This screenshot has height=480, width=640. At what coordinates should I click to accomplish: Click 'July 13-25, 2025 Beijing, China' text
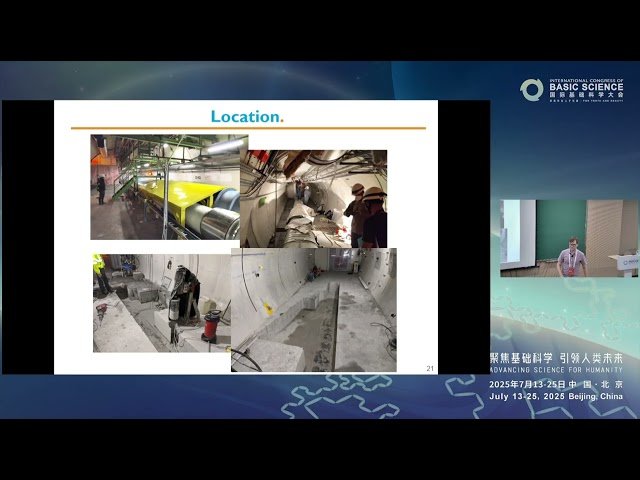[x=556, y=396]
